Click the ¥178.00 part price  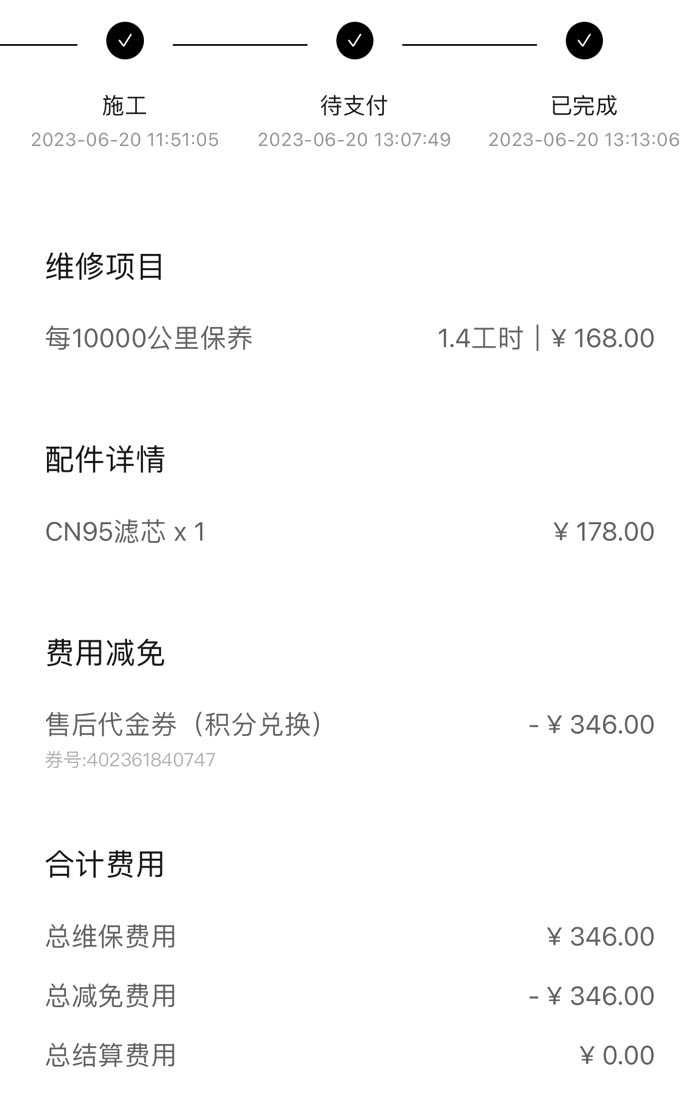click(x=604, y=531)
